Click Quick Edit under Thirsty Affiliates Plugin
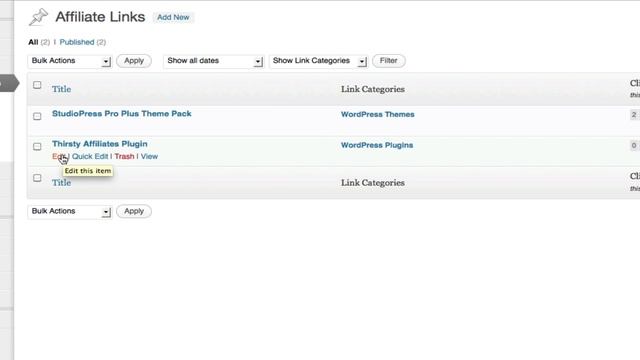This screenshot has width=640, height=360. coord(90,156)
